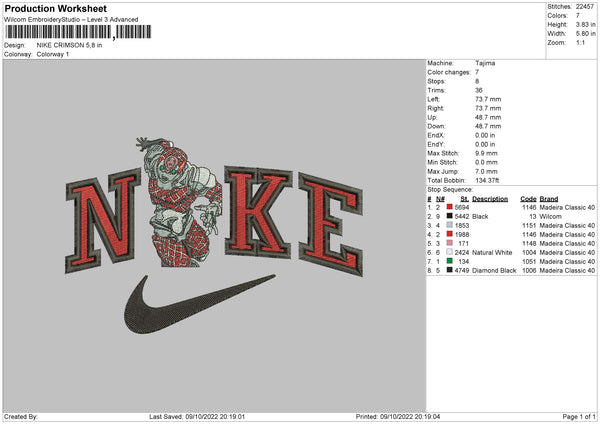Click the 'Right:' measurement label
Screen dimensions: 600x424
[x=435, y=108]
